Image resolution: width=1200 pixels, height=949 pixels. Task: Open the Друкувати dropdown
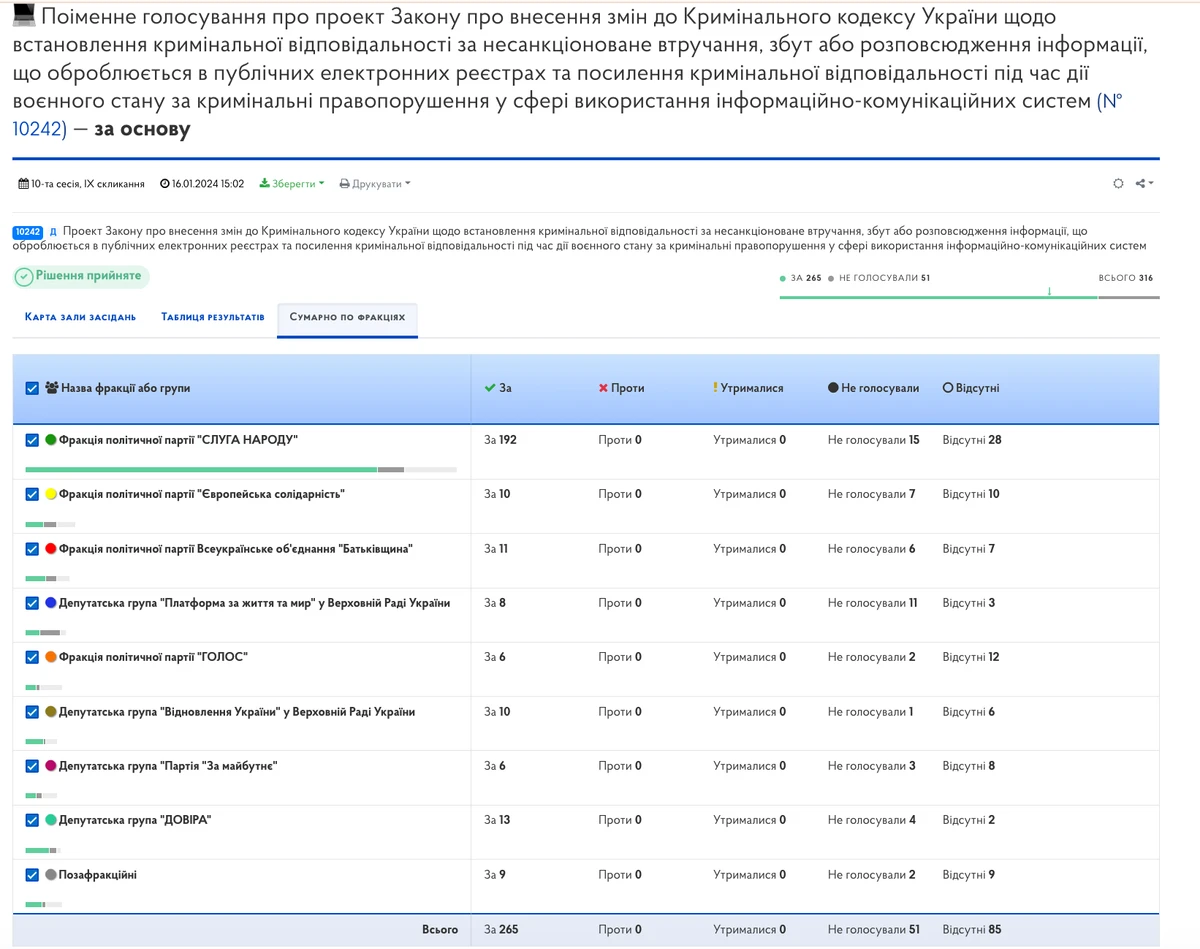375,184
